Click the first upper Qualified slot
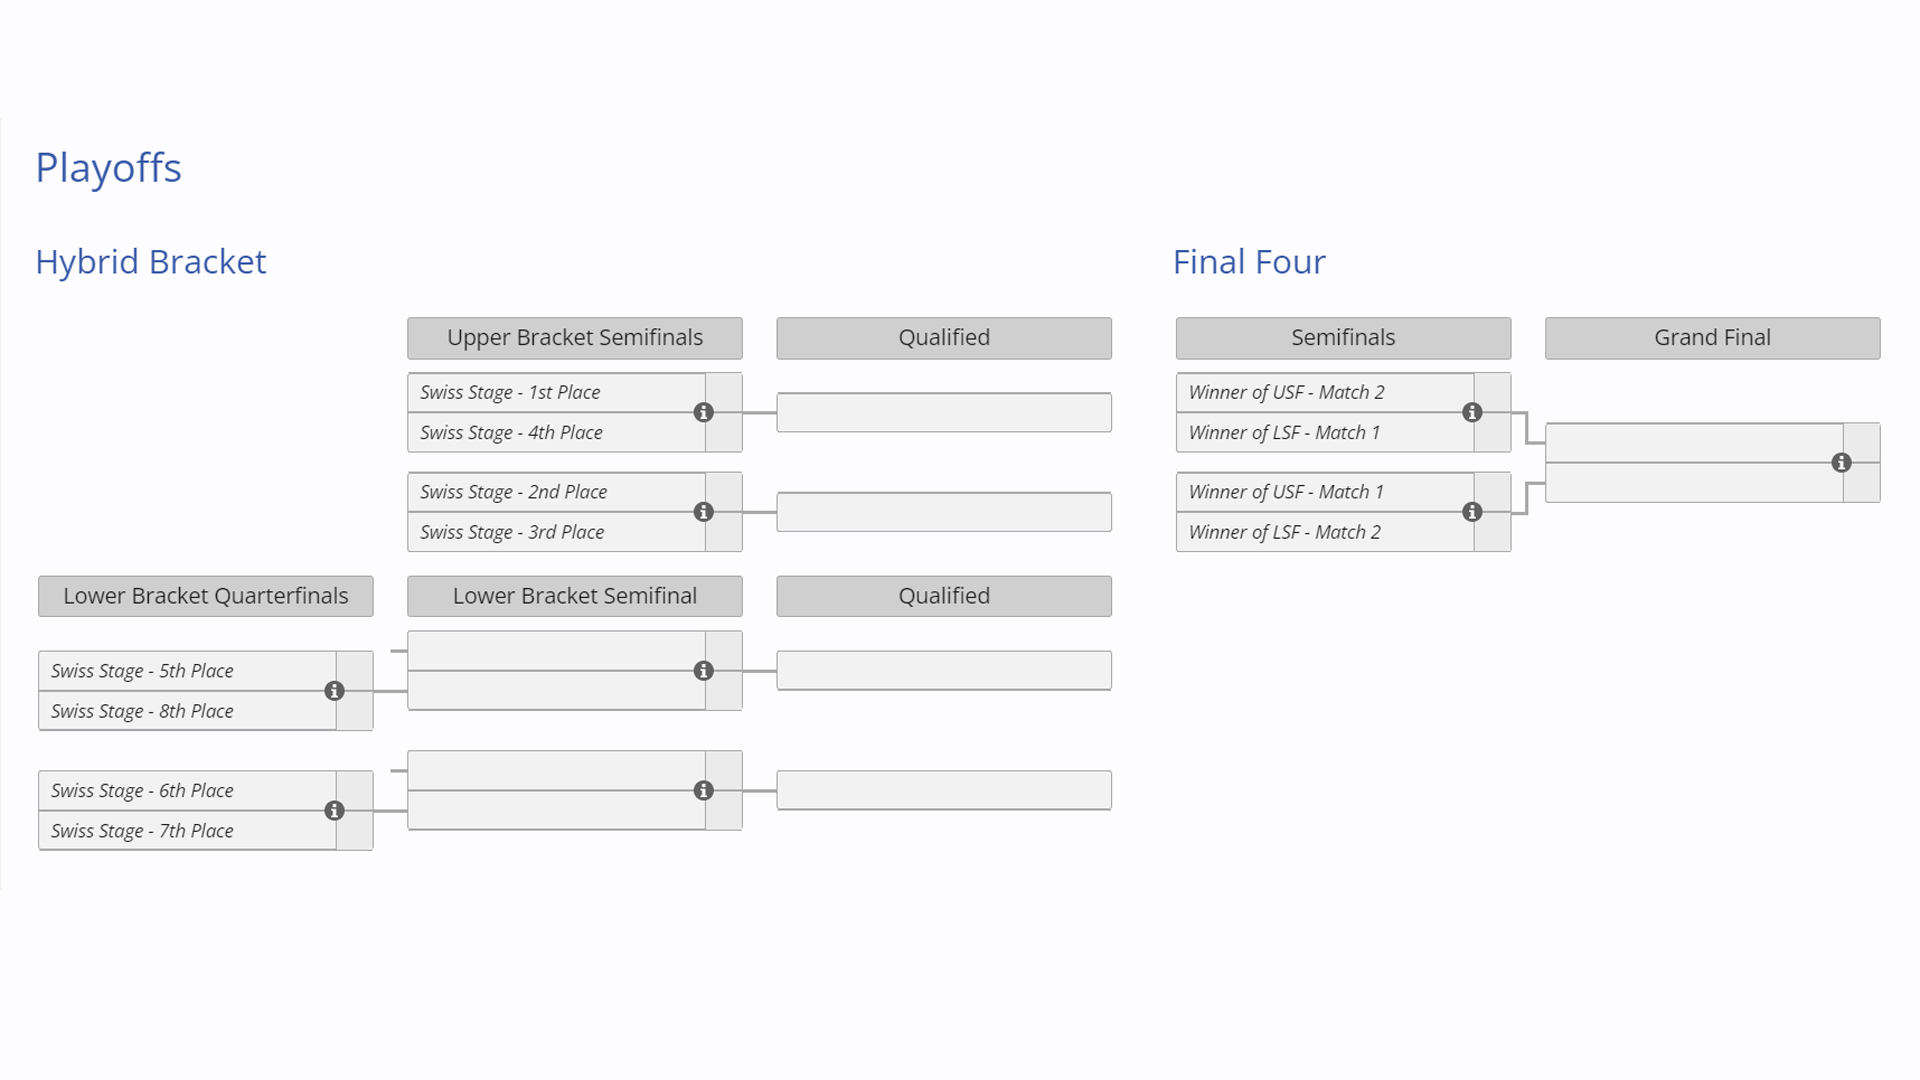Screen dimensions: 1920x1080 pyautogui.click(x=944, y=412)
